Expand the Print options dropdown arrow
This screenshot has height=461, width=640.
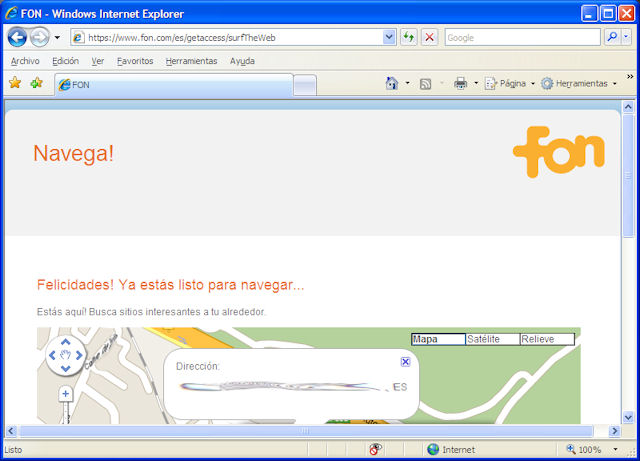click(476, 83)
